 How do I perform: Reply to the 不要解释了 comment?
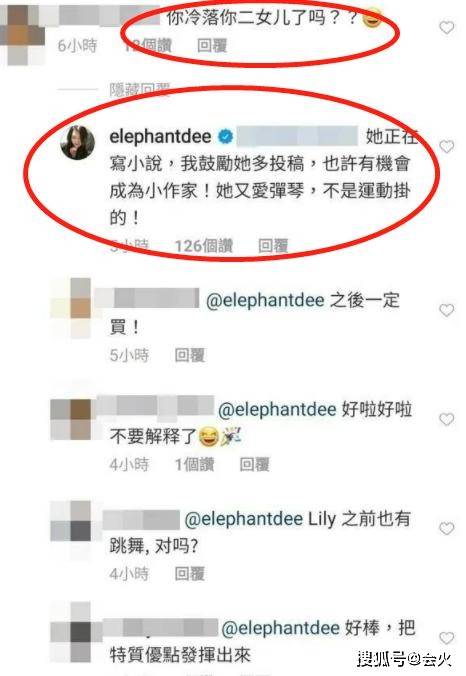[254, 464]
